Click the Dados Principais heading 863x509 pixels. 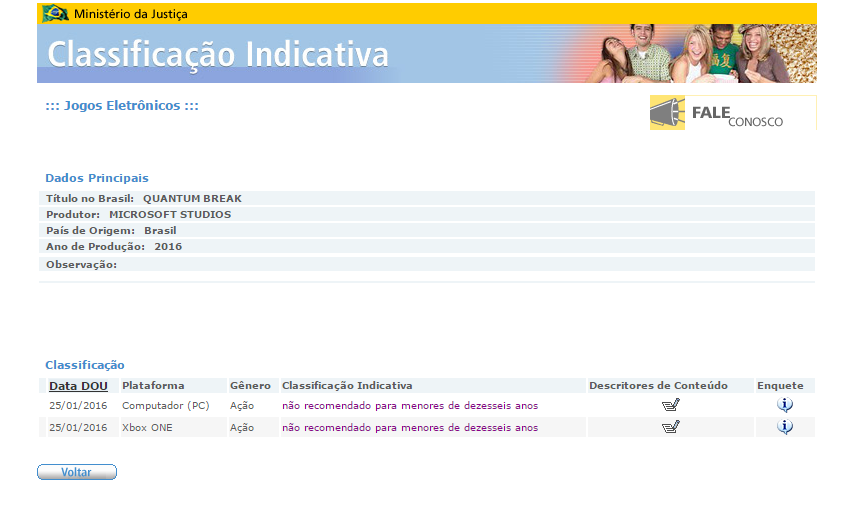click(97, 178)
